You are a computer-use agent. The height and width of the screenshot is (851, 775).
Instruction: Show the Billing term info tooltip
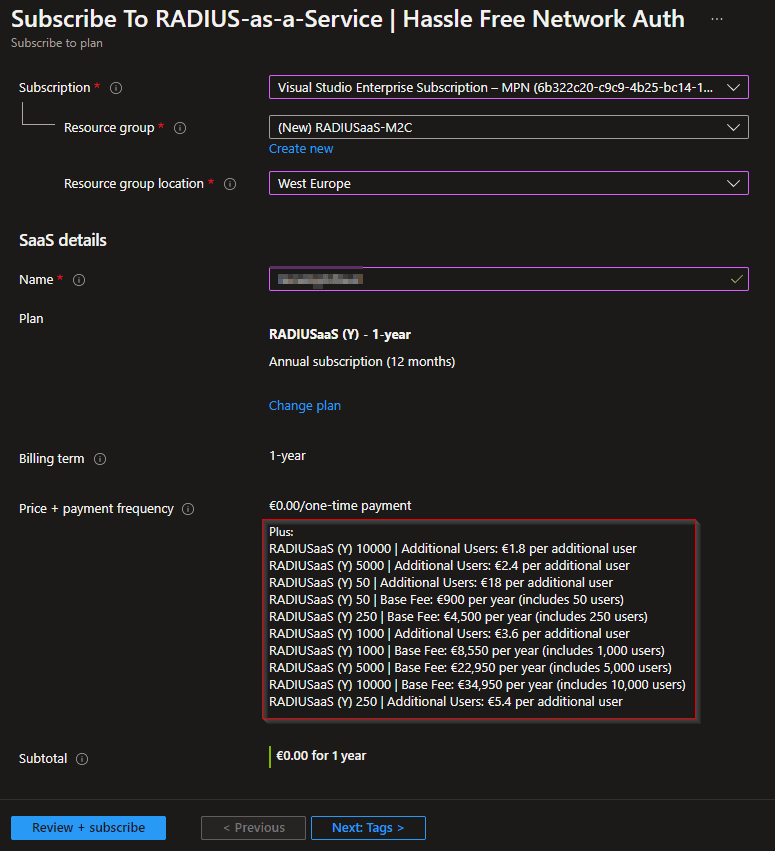tap(100, 459)
